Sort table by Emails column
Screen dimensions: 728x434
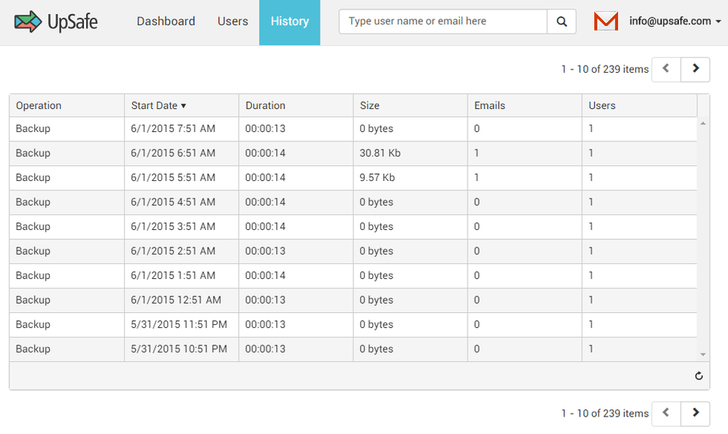pos(489,106)
